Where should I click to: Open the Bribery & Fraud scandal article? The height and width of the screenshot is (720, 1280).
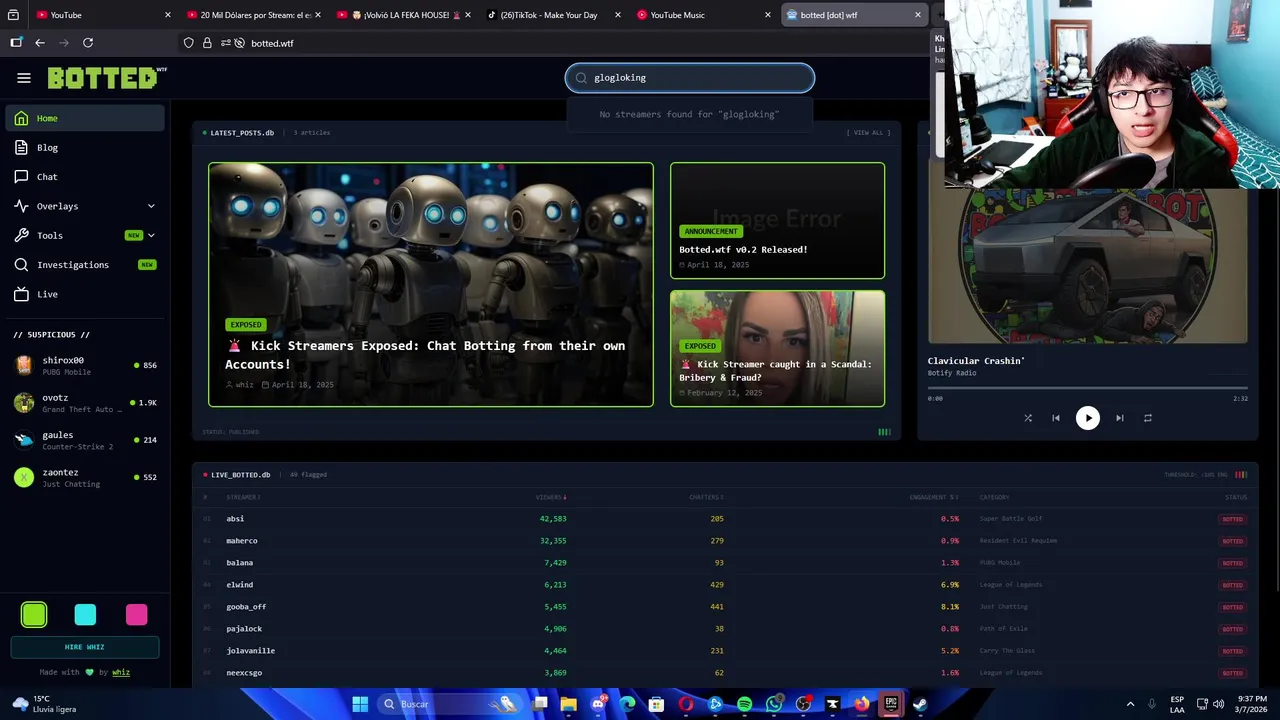[777, 349]
